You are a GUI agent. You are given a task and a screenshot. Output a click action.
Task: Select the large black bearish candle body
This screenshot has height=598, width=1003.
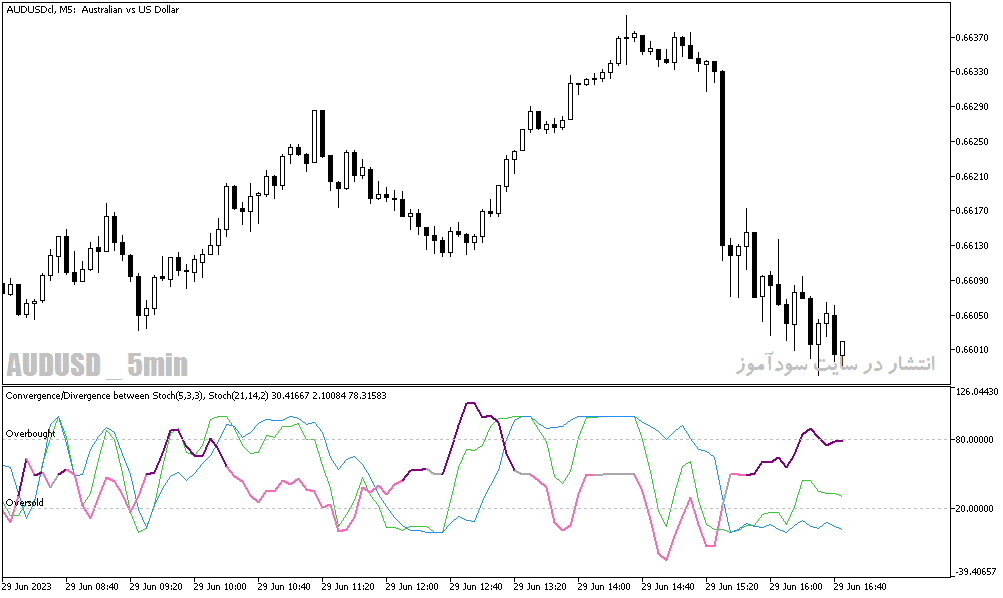click(722, 158)
